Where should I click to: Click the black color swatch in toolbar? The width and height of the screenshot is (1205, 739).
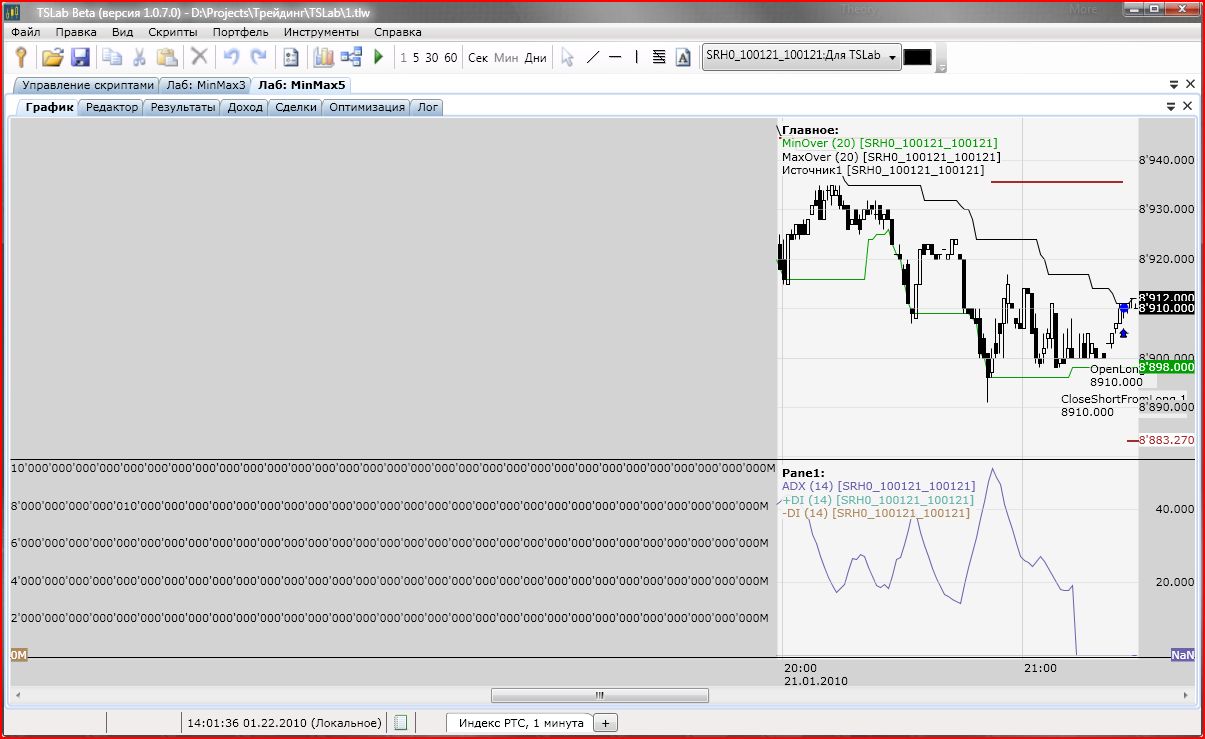(917, 57)
